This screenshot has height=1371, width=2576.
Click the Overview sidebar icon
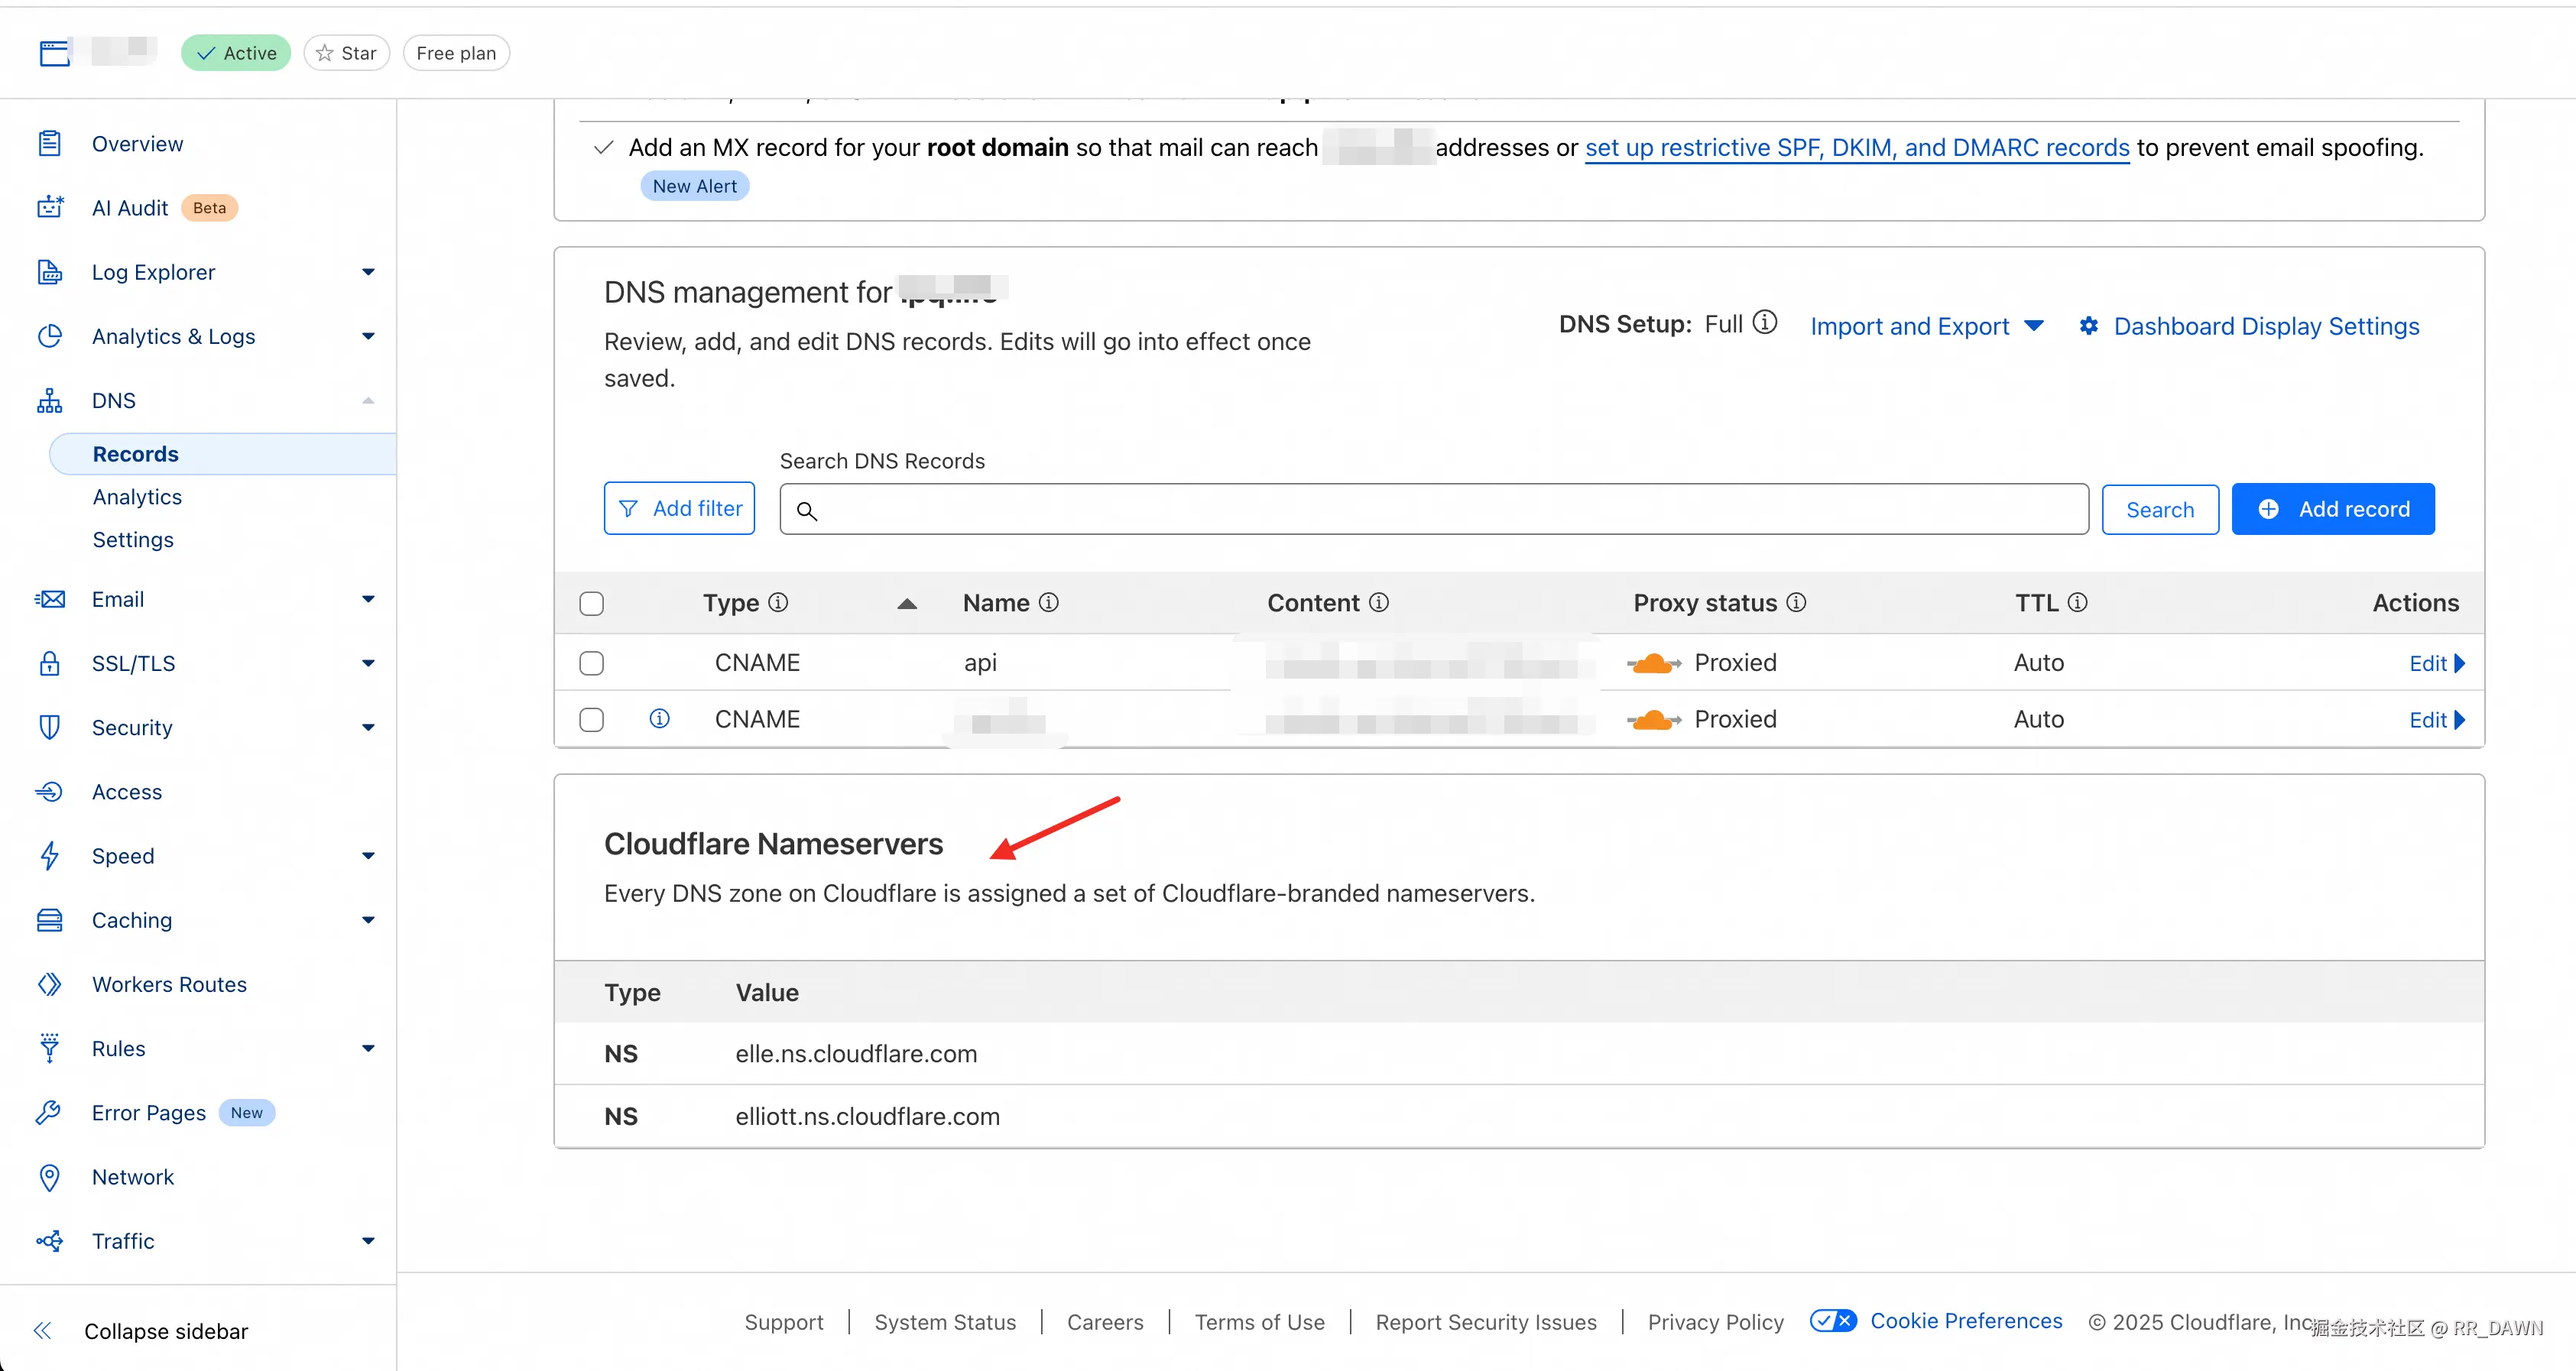[x=50, y=144]
